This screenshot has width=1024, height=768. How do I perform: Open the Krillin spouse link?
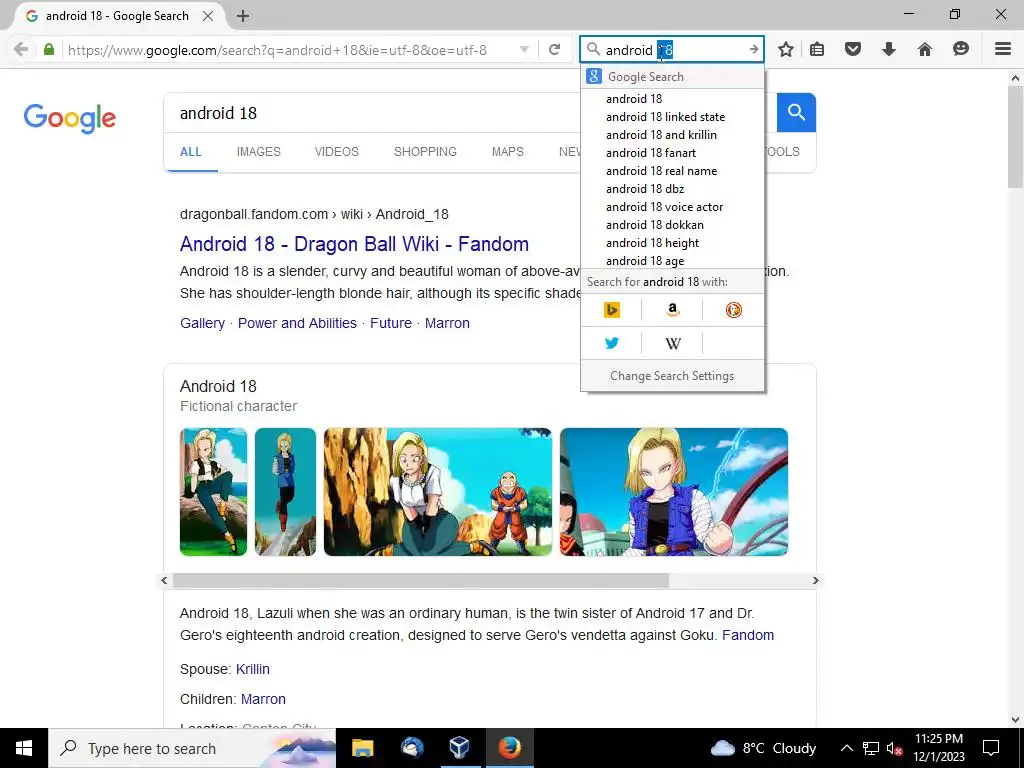tap(252, 669)
